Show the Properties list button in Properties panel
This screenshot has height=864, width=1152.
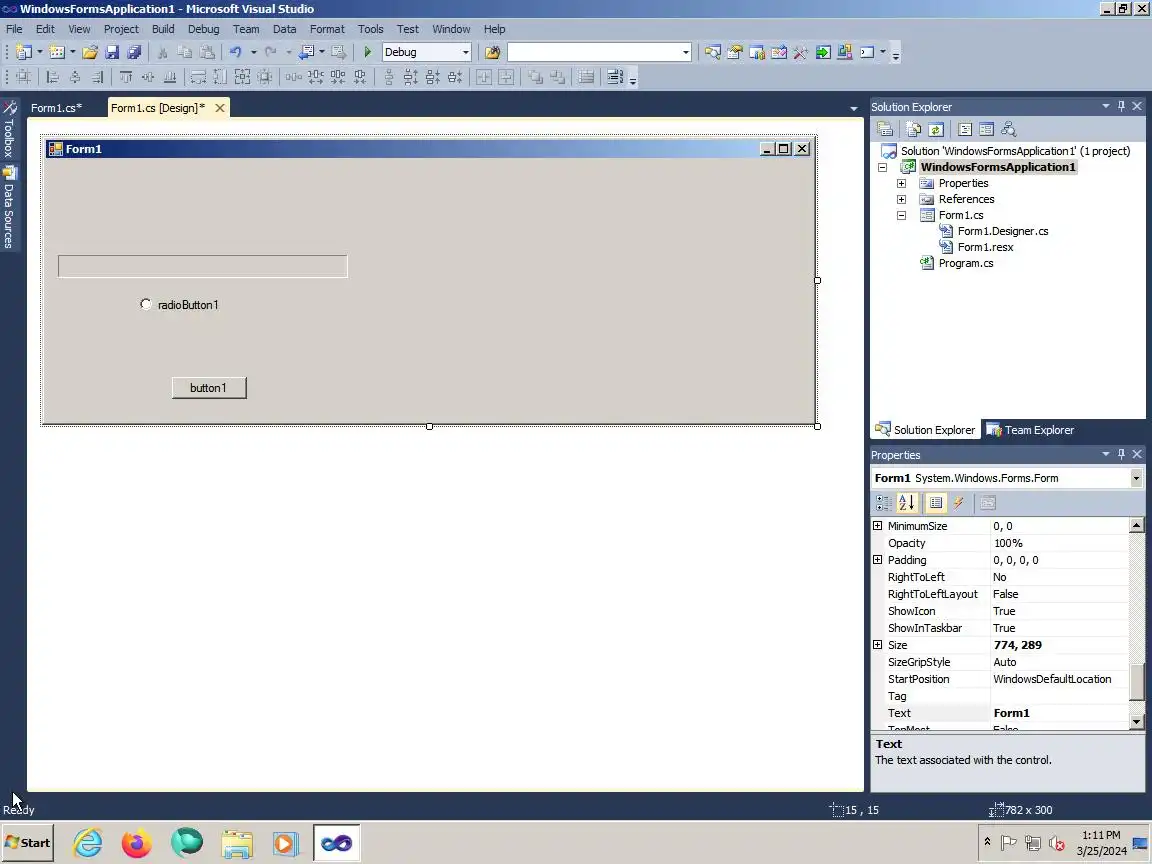[936, 503]
